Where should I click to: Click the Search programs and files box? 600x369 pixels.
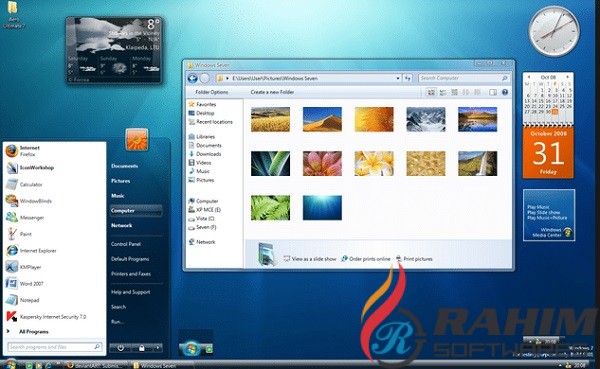click(x=55, y=347)
